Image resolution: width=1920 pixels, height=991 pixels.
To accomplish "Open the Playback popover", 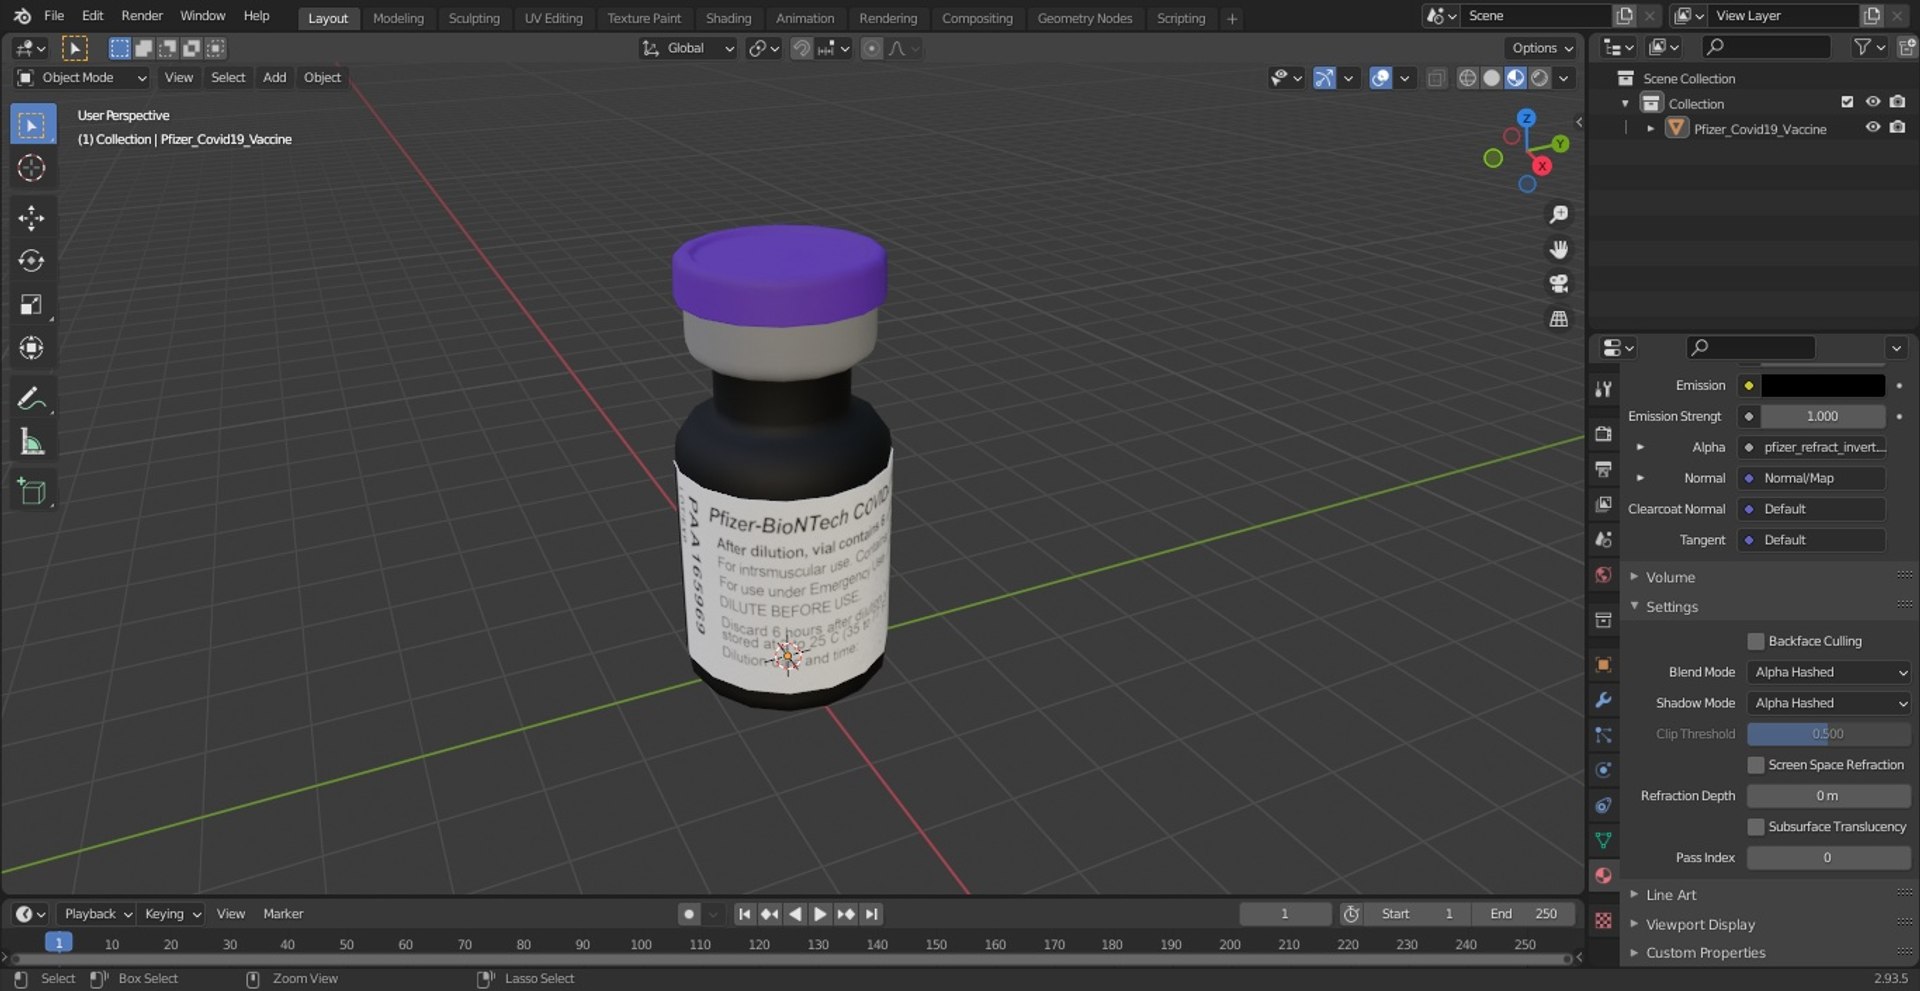I will [98, 914].
